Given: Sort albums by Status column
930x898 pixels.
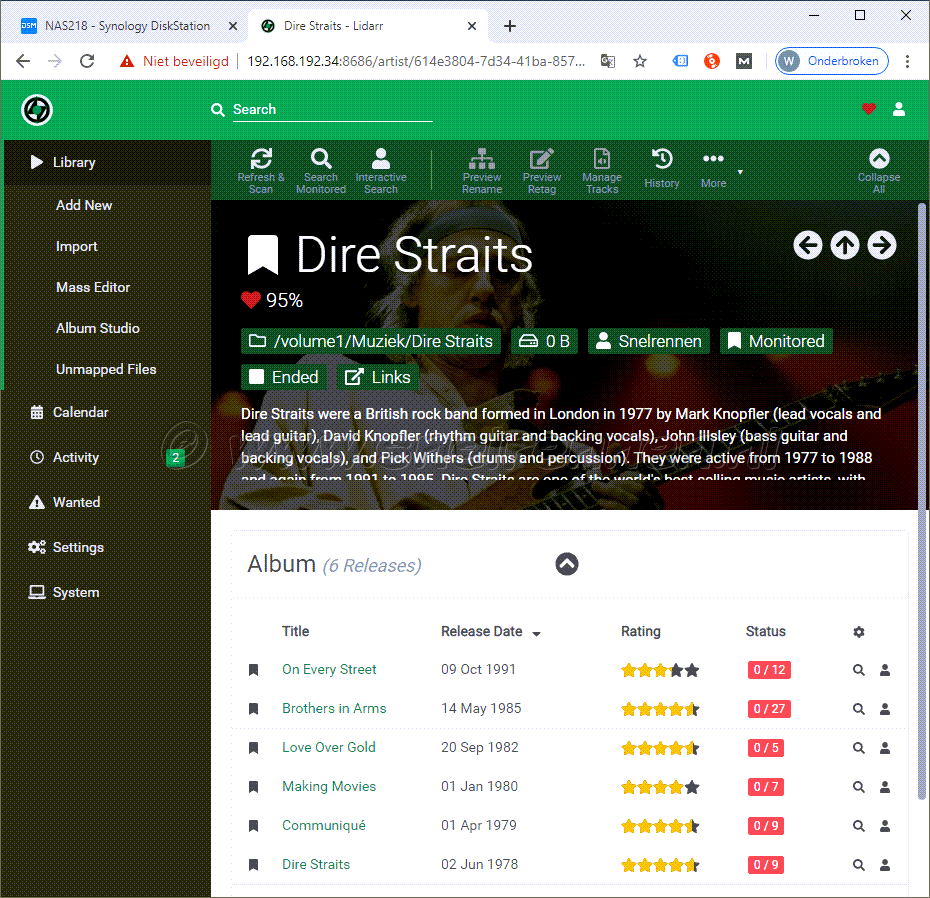Looking at the screenshot, I should coord(766,632).
